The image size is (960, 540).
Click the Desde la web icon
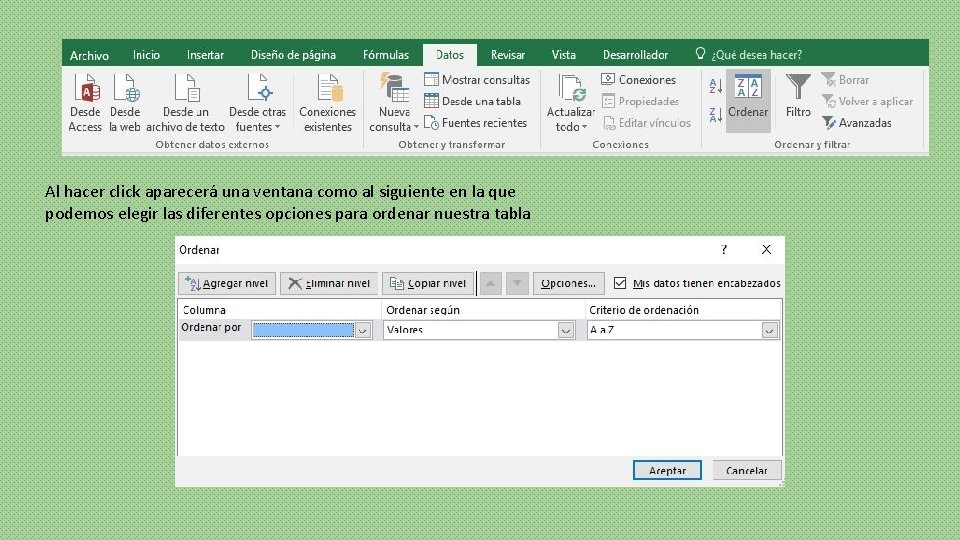(x=125, y=102)
